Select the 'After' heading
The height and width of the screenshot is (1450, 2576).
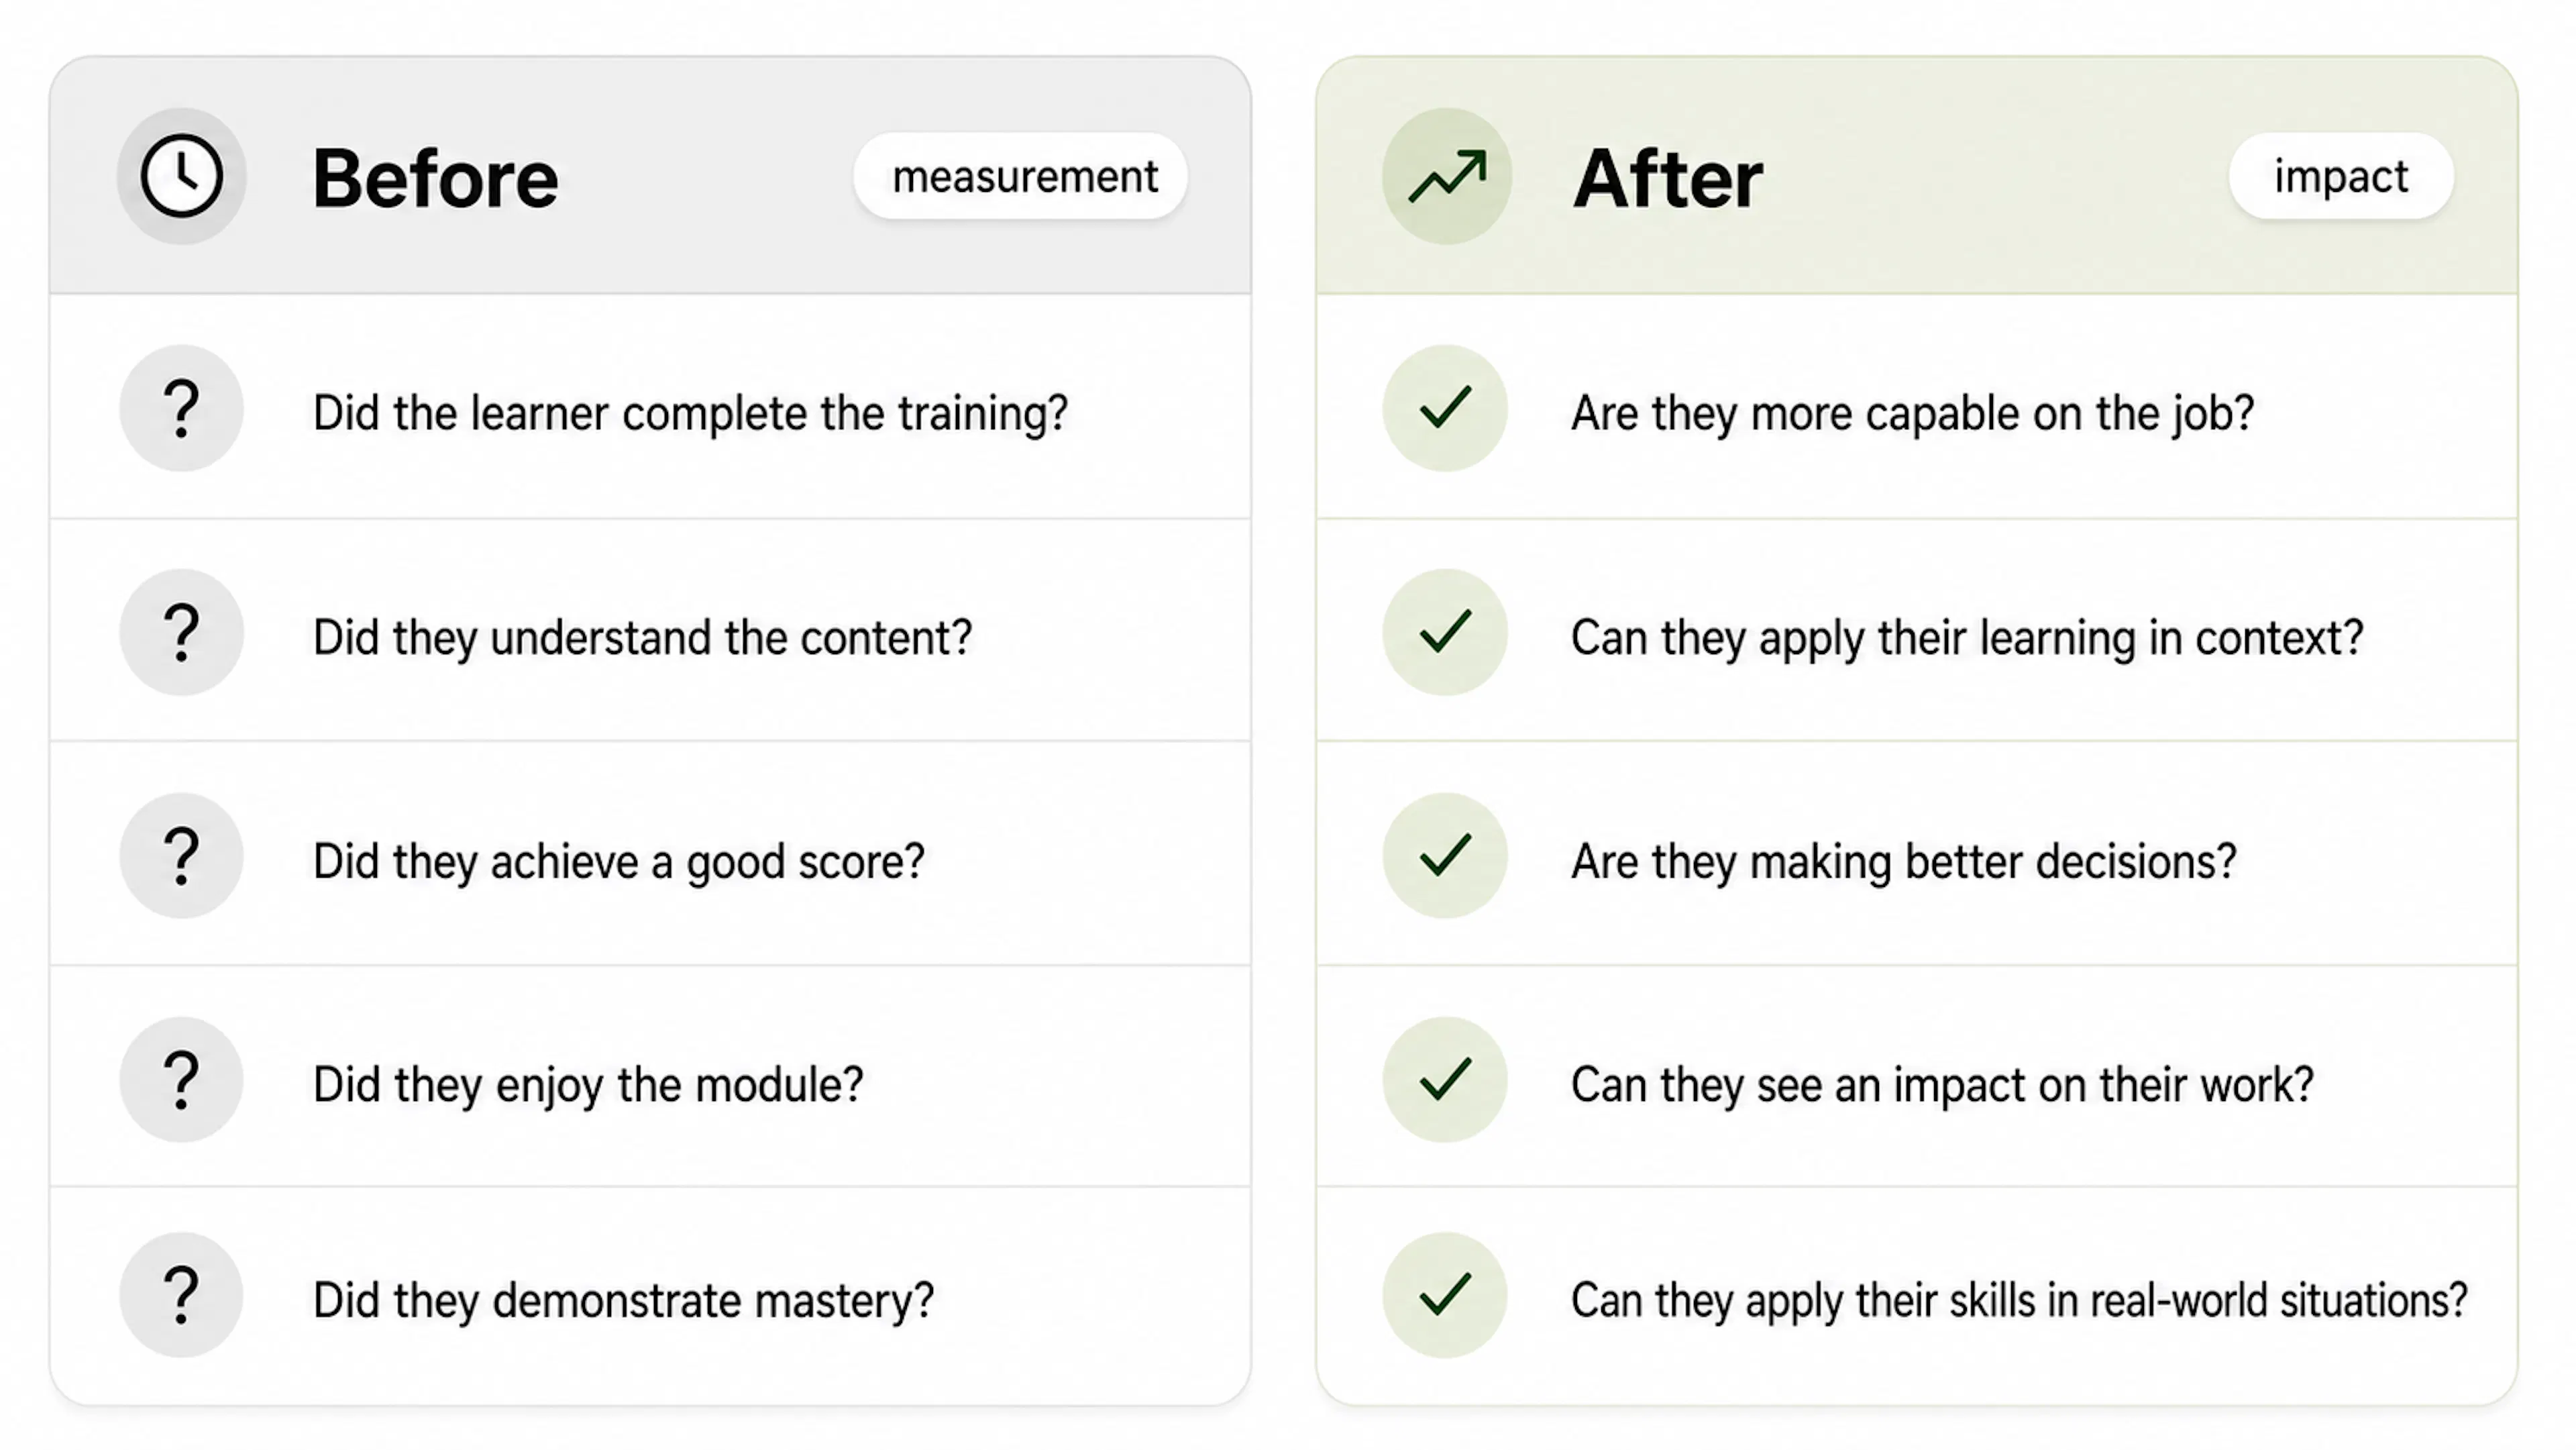tap(1668, 178)
